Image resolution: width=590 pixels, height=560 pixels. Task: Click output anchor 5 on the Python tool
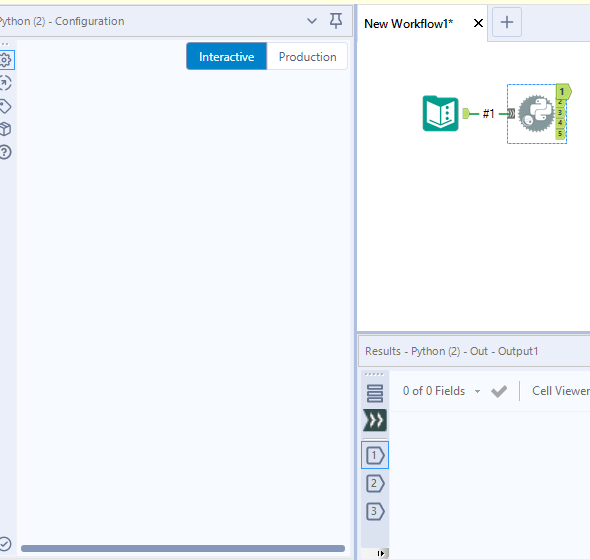560,134
